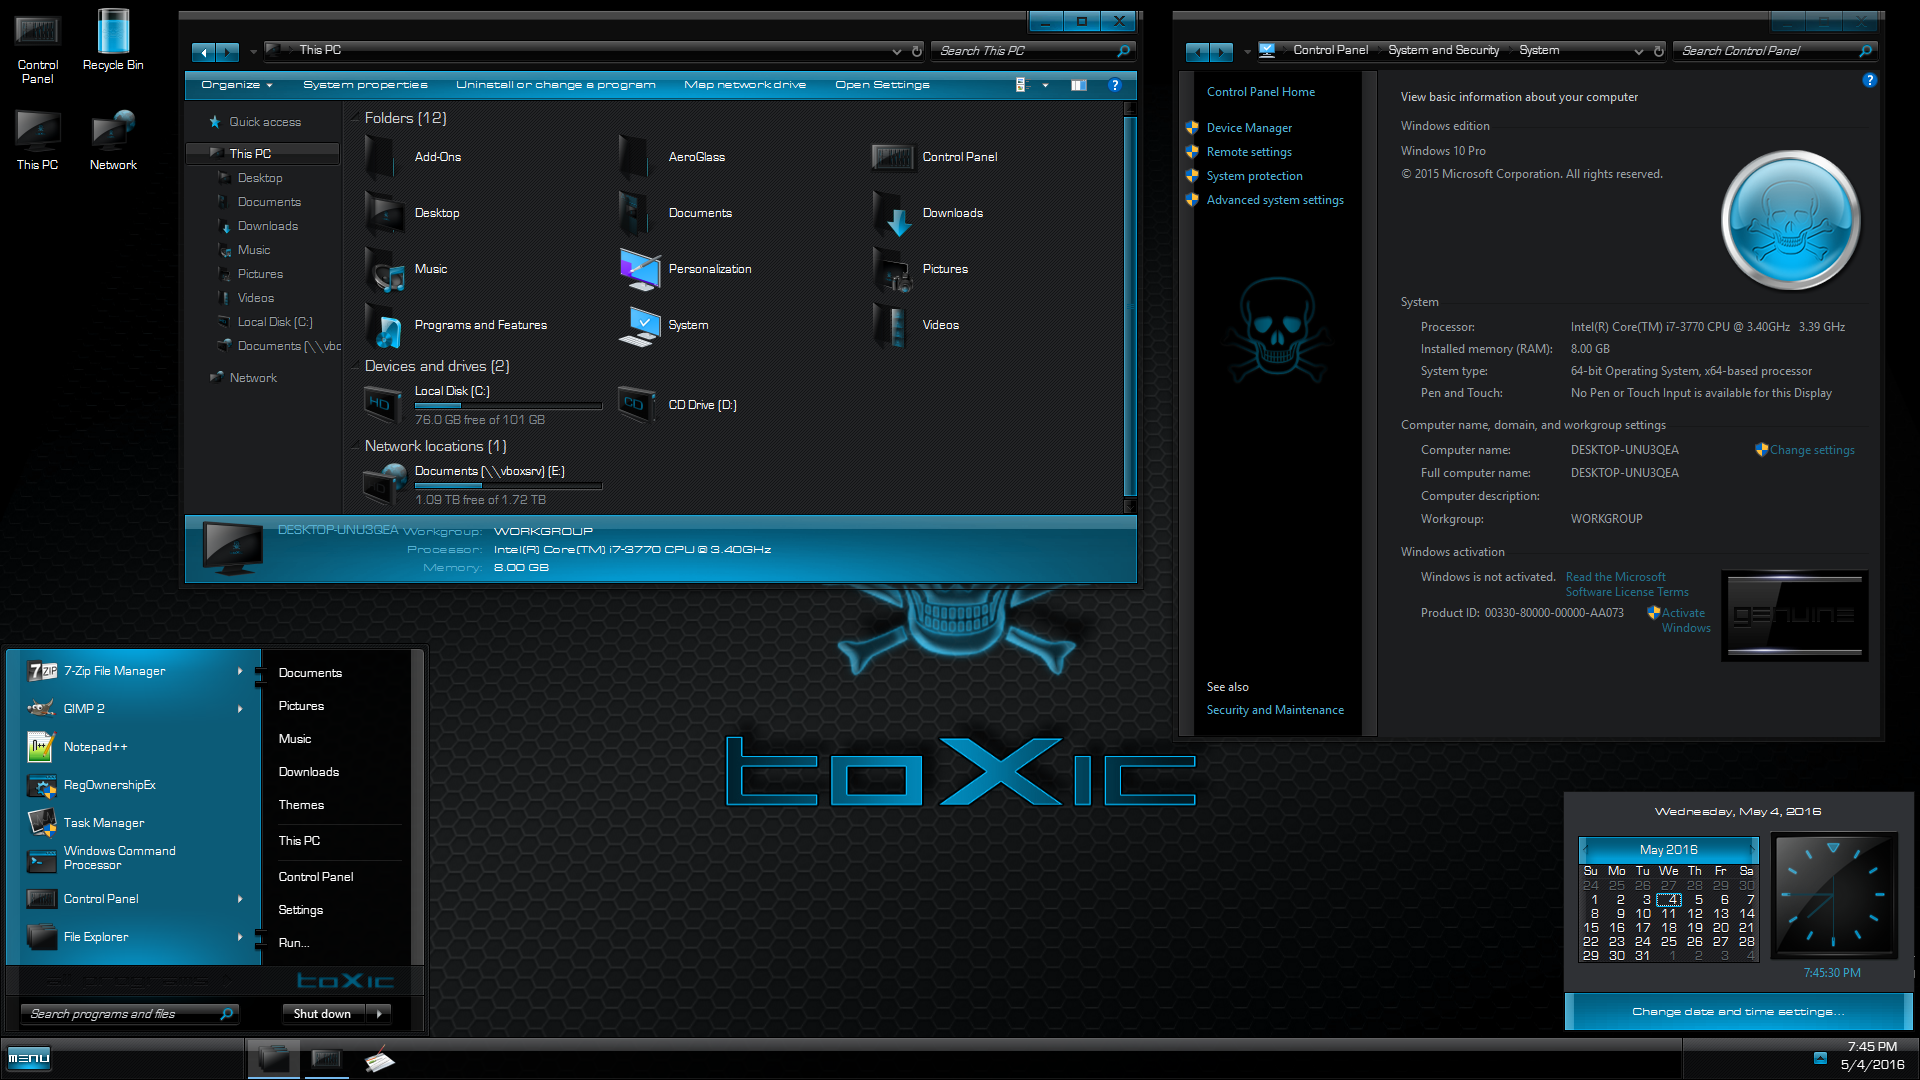Click the Notepad icon on the taskbar
The image size is (1920, 1080).
(379, 1059)
